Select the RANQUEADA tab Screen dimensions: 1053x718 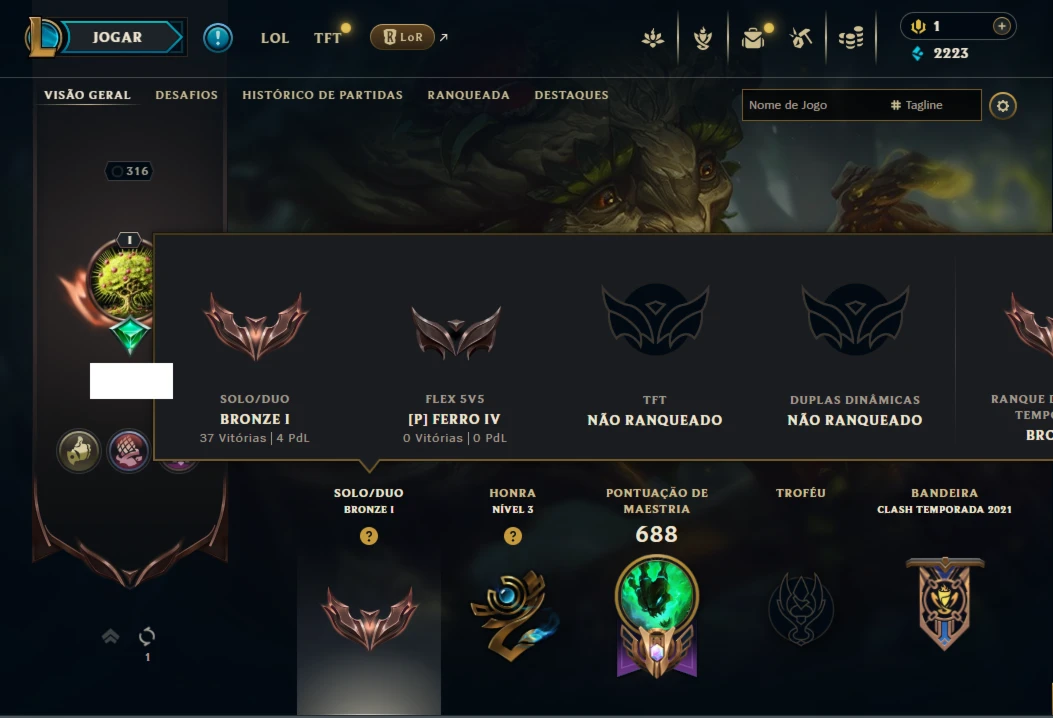coord(468,95)
